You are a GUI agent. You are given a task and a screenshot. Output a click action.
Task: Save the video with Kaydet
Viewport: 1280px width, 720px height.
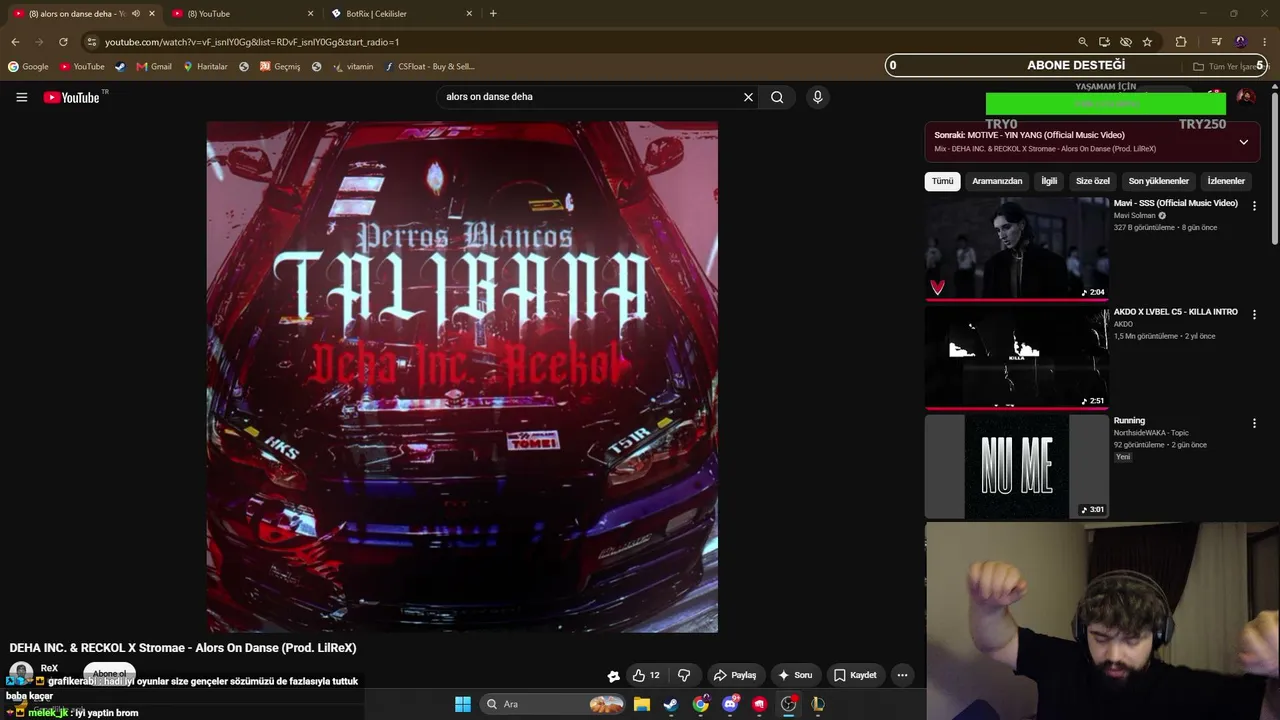[856, 675]
